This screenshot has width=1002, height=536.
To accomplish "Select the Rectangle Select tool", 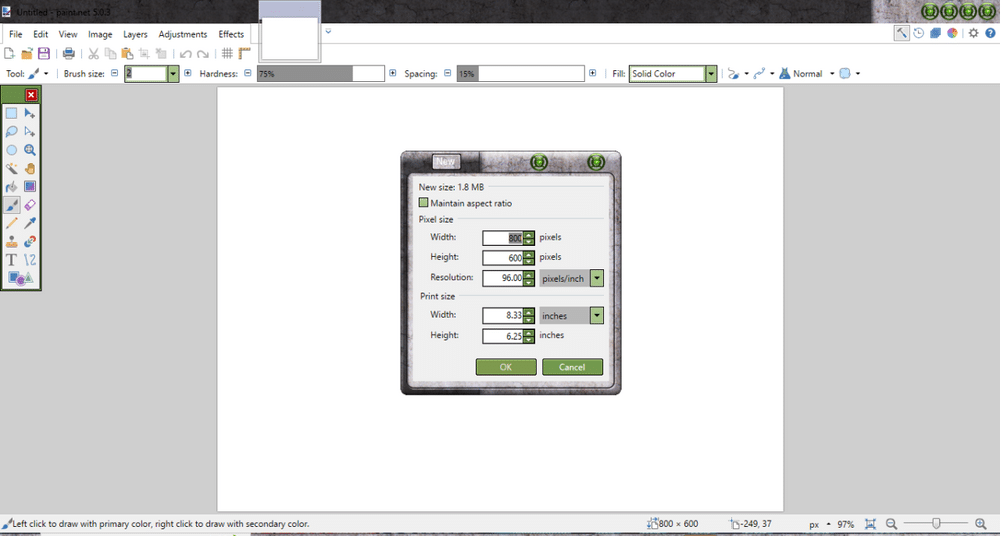I will click(x=12, y=114).
